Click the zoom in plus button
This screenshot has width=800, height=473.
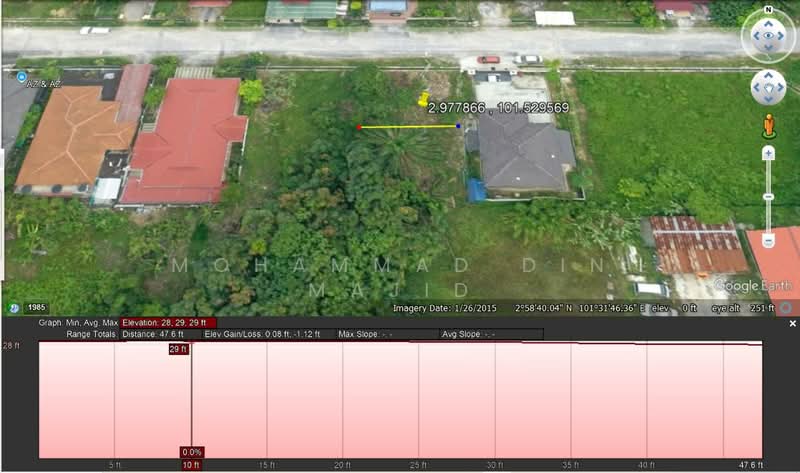768,154
